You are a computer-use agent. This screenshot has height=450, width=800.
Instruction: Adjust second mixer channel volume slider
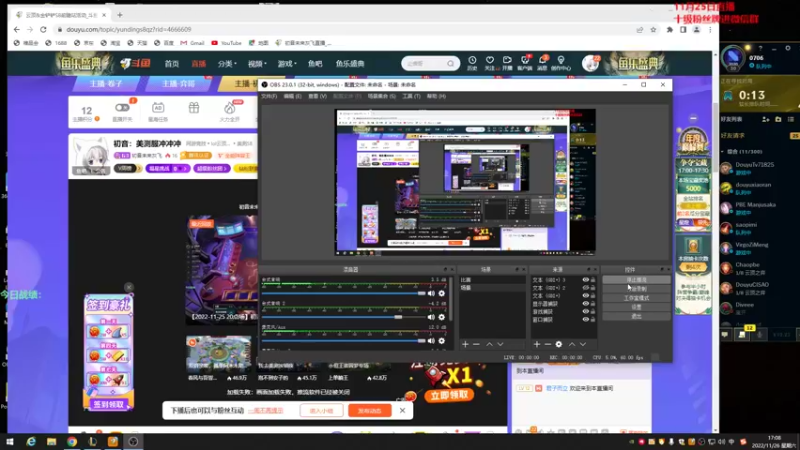pyautogui.click(x=343, y=317)
